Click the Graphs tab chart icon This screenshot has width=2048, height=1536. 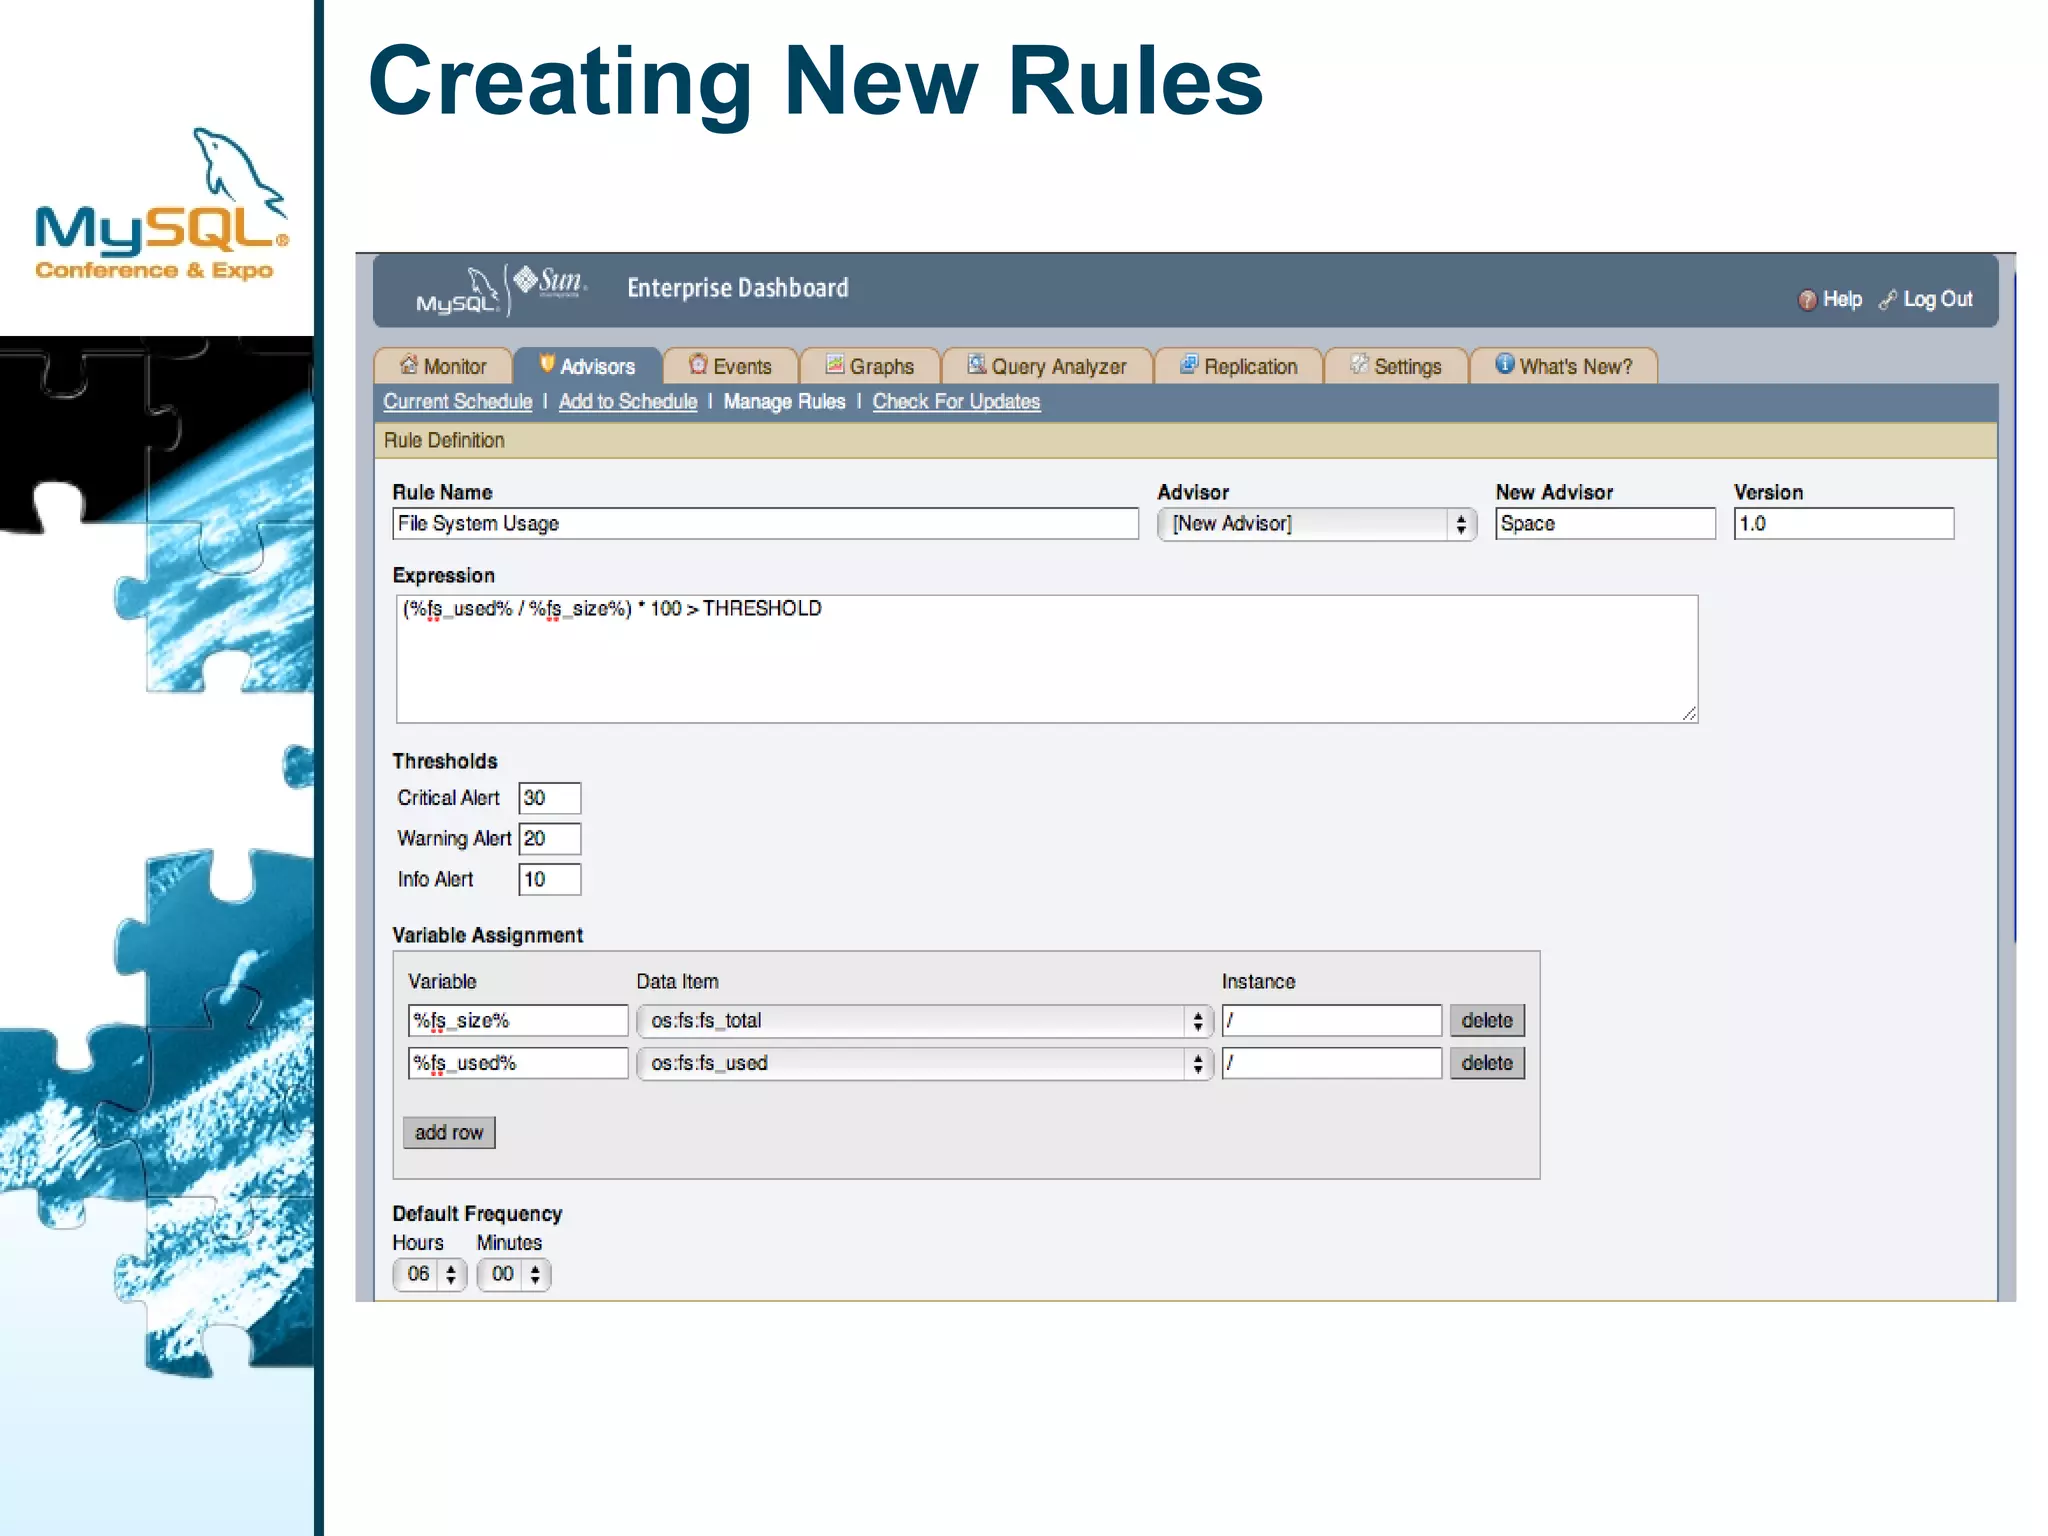point(835,364)
